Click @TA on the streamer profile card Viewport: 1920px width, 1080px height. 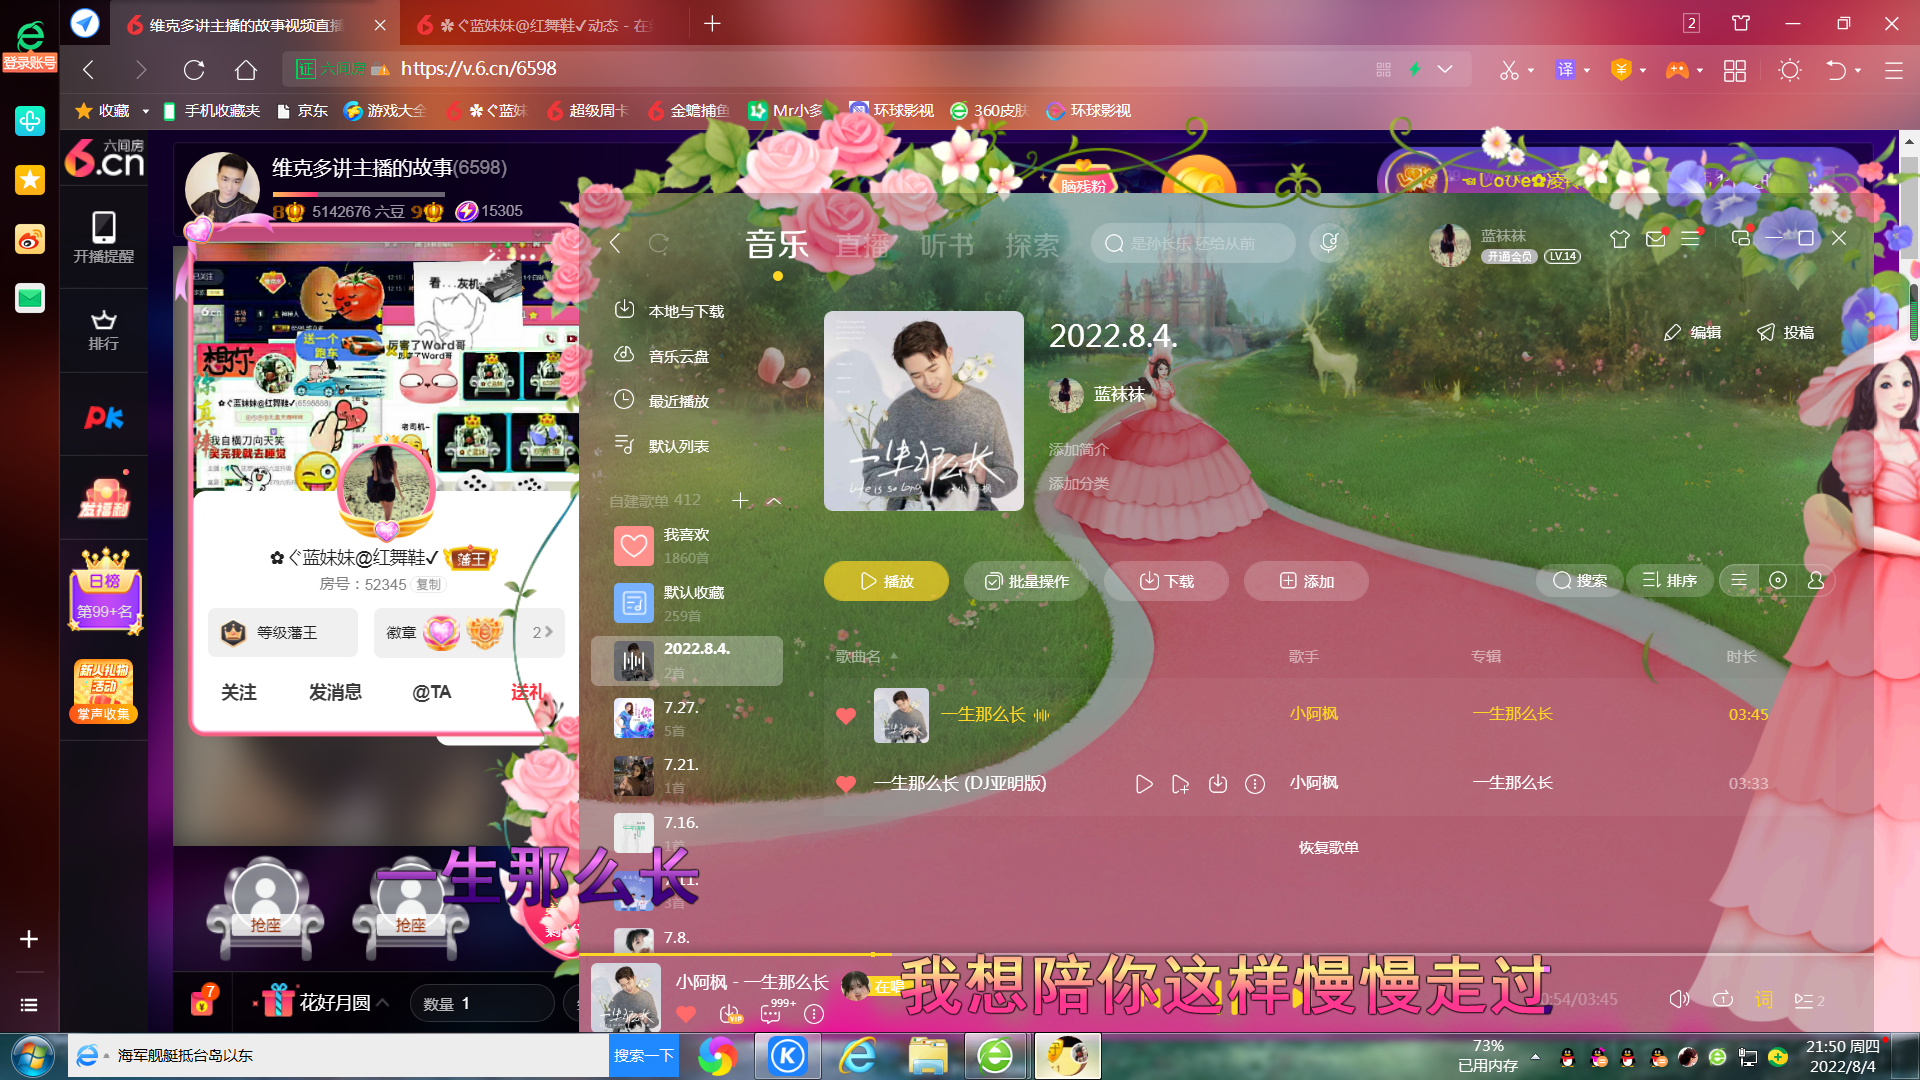432,692
